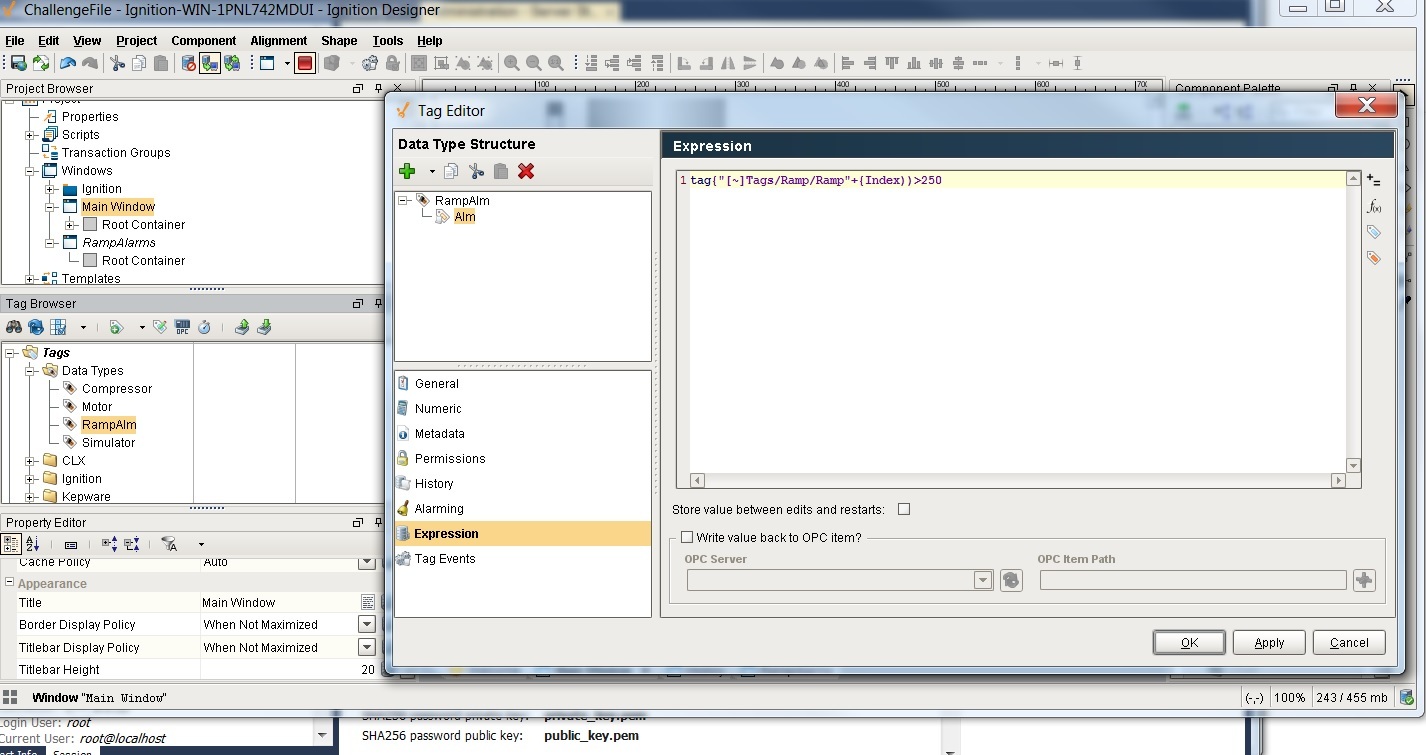The height and width of the screenshot is (755, 1426).
Task: Select the General section in Tag Editor
Action: [523, 383]
